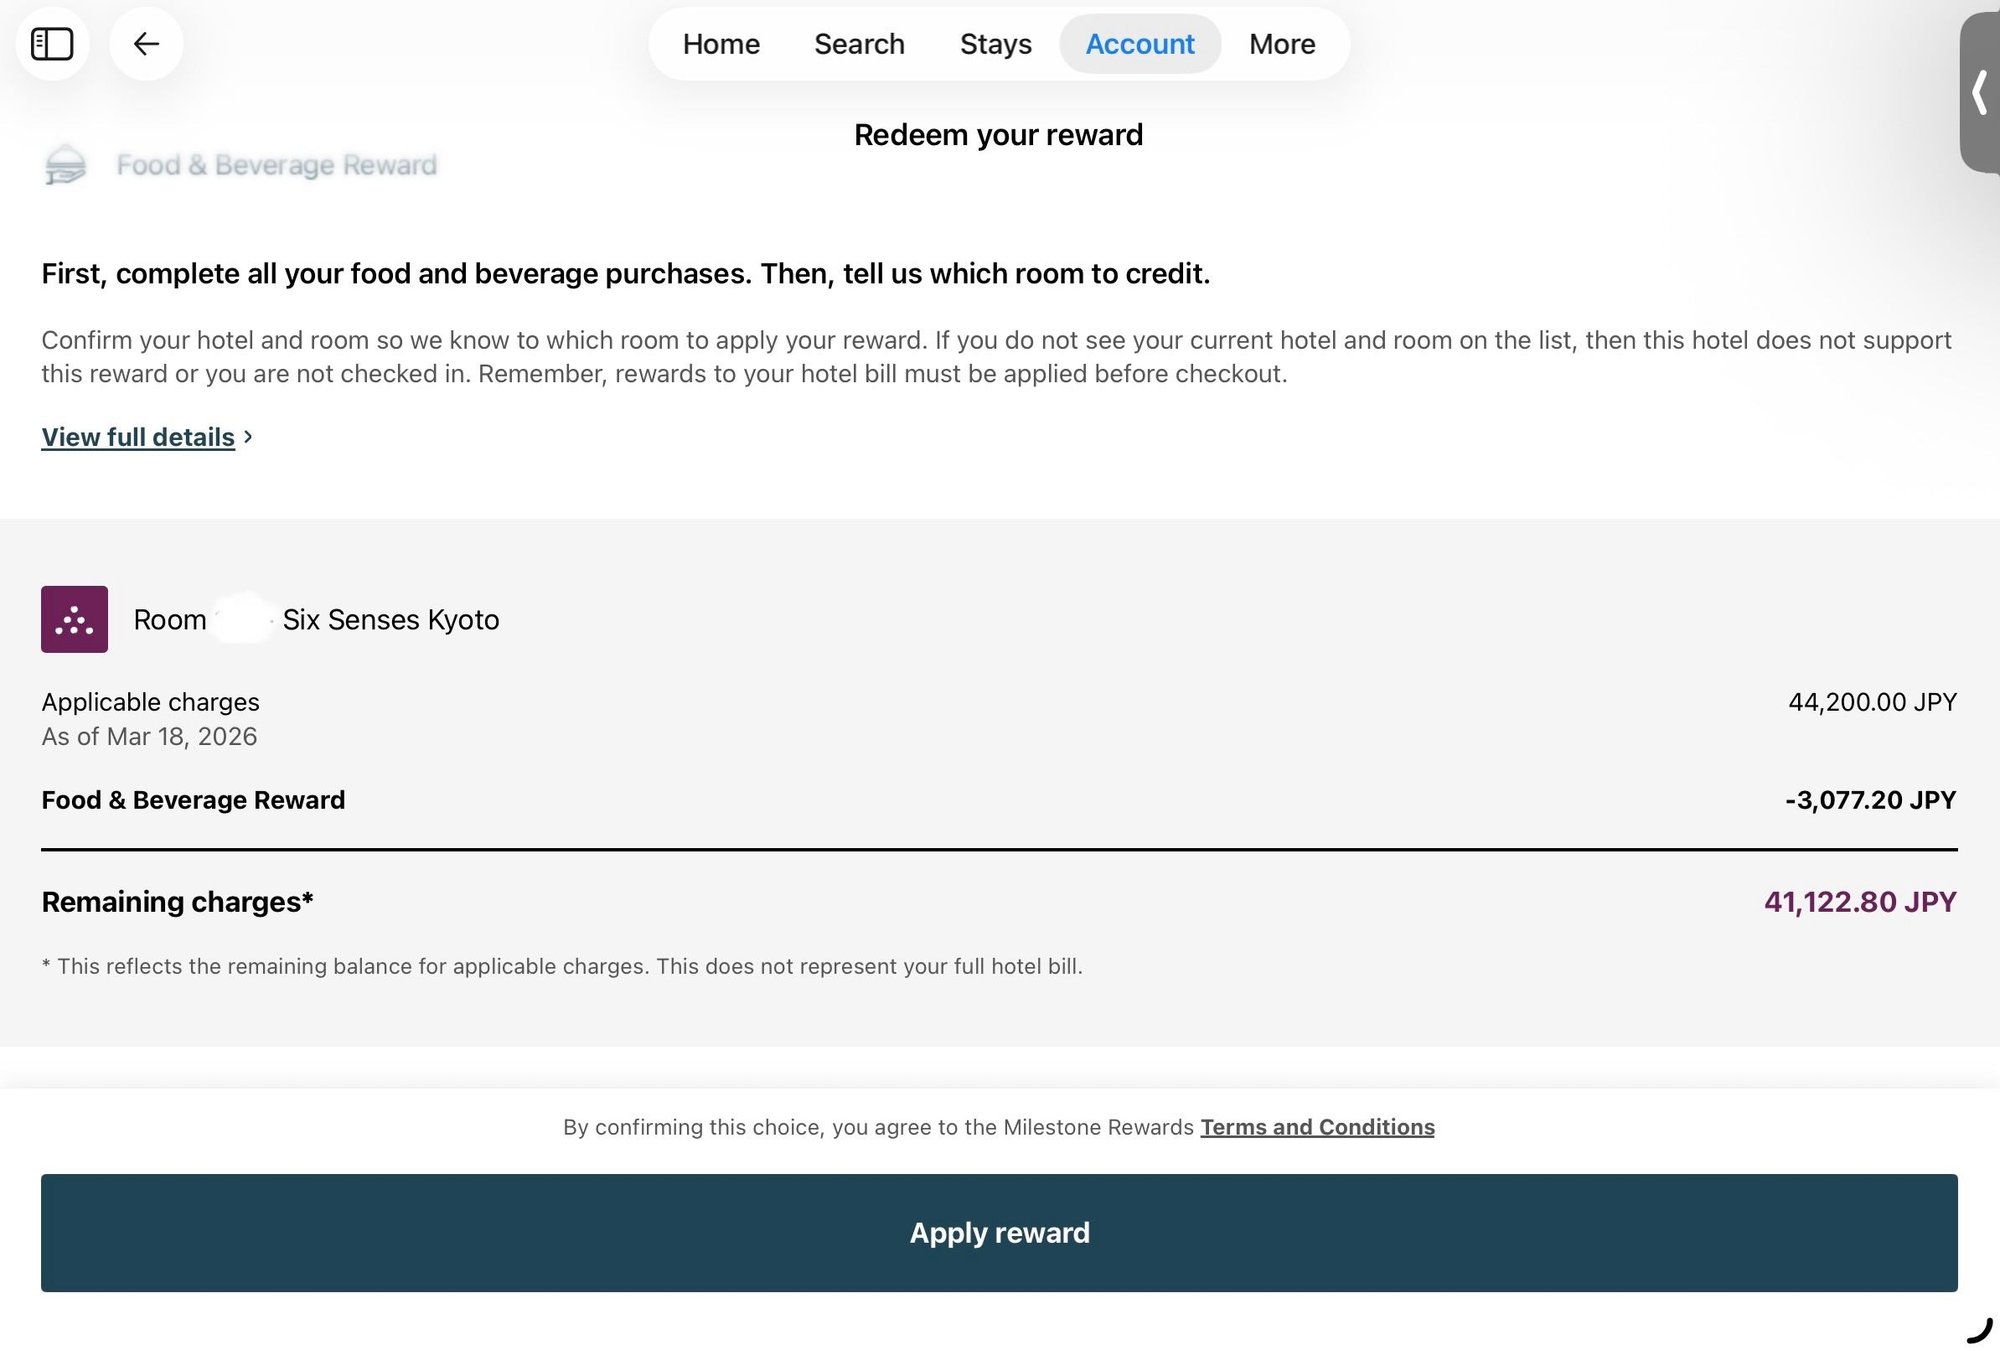Viewport: 2000px width, 1351px height.
Task: Click the Applicable charges 44,200.00 JPY amount
Action: pos(1872,702)
